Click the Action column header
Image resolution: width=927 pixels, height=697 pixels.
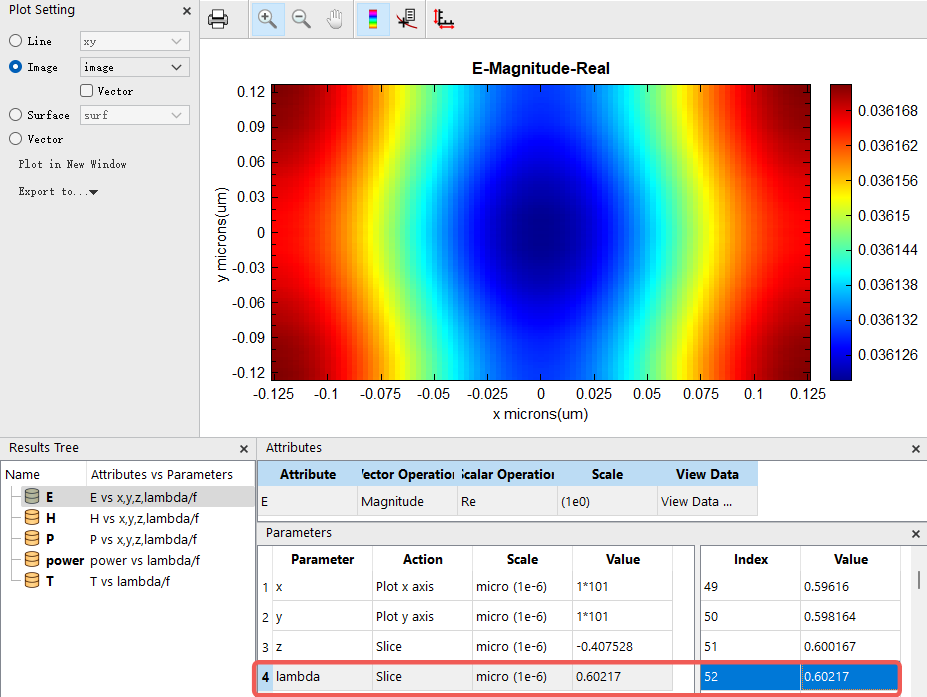pos(423,559)
